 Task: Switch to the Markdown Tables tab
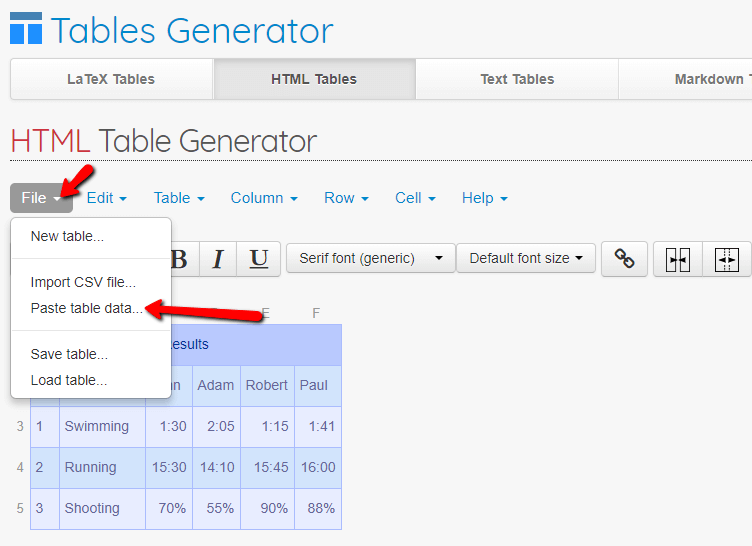click(686, 79)
